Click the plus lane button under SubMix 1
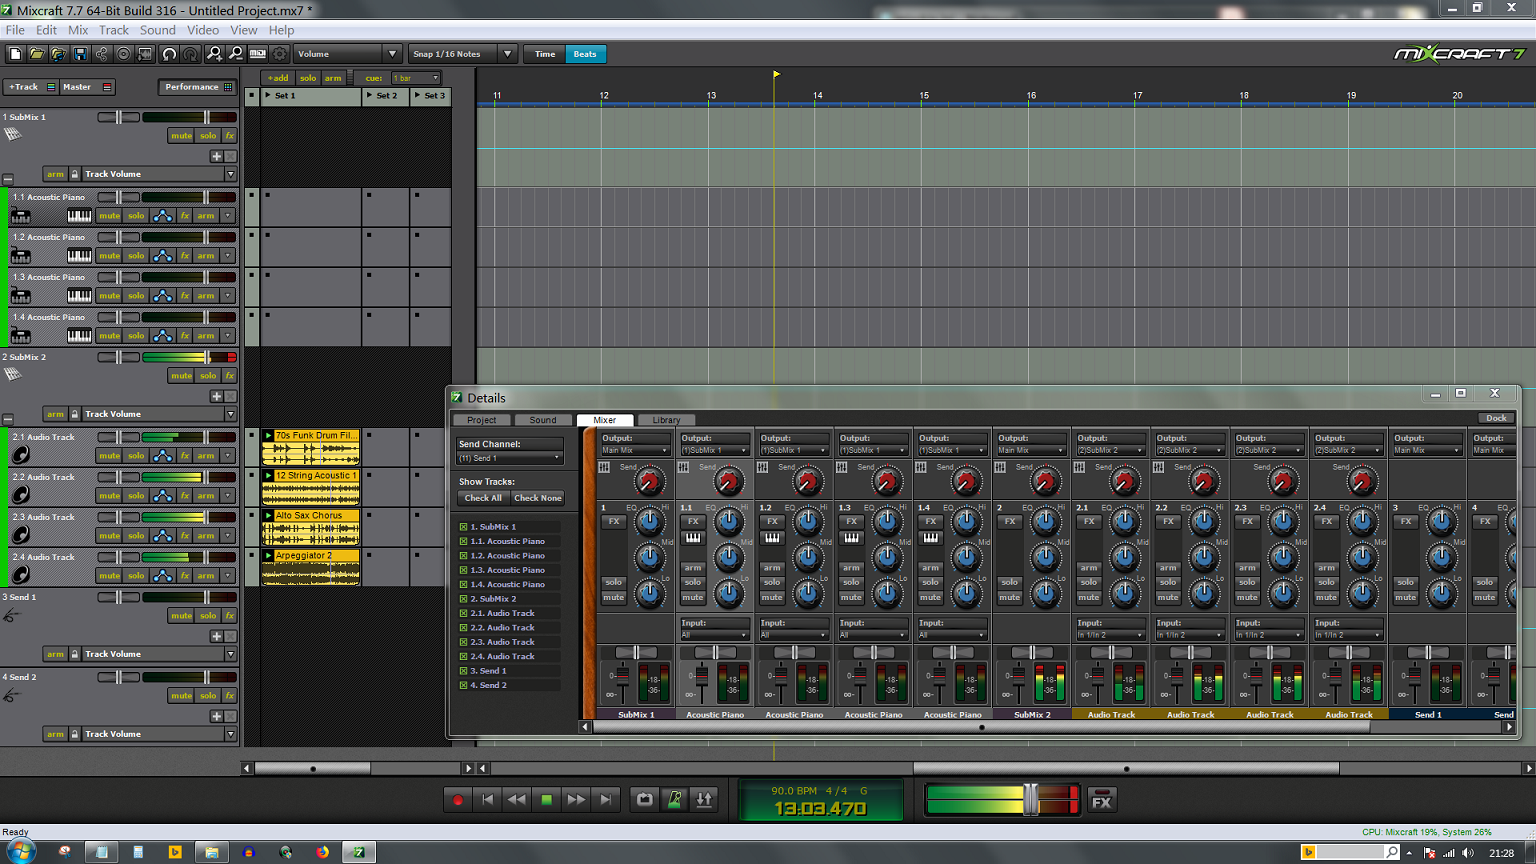Viewport: 1536px width, 864px height. [216, 157]
